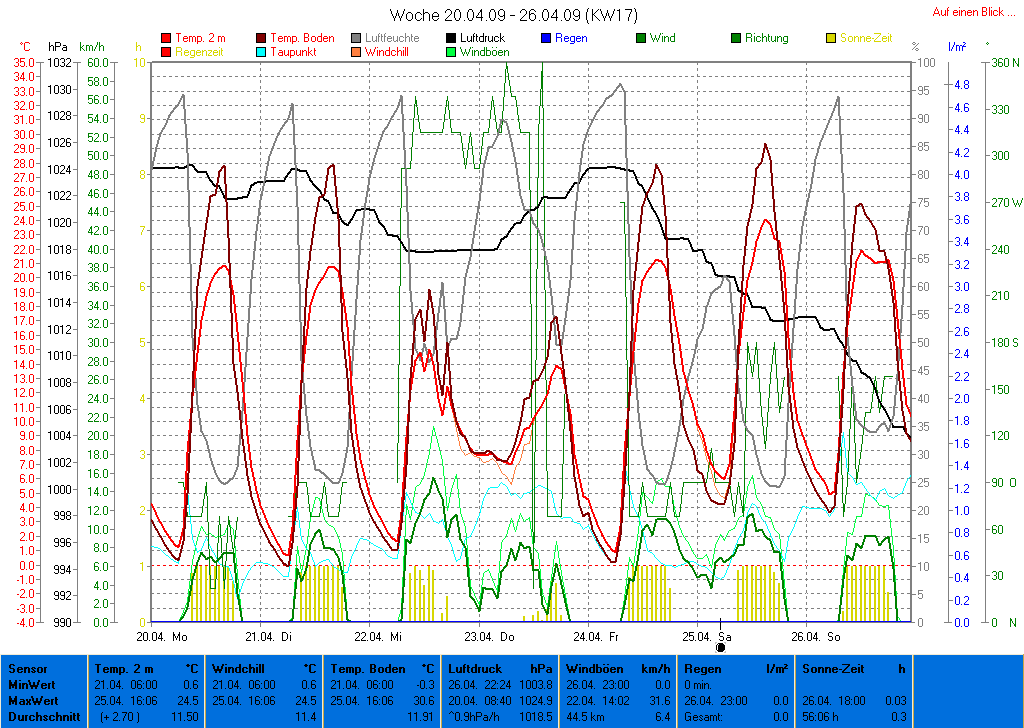Click the gray Luftfeuchte legend swatch
Screen dimensions: 1024x728
point(357,38)
